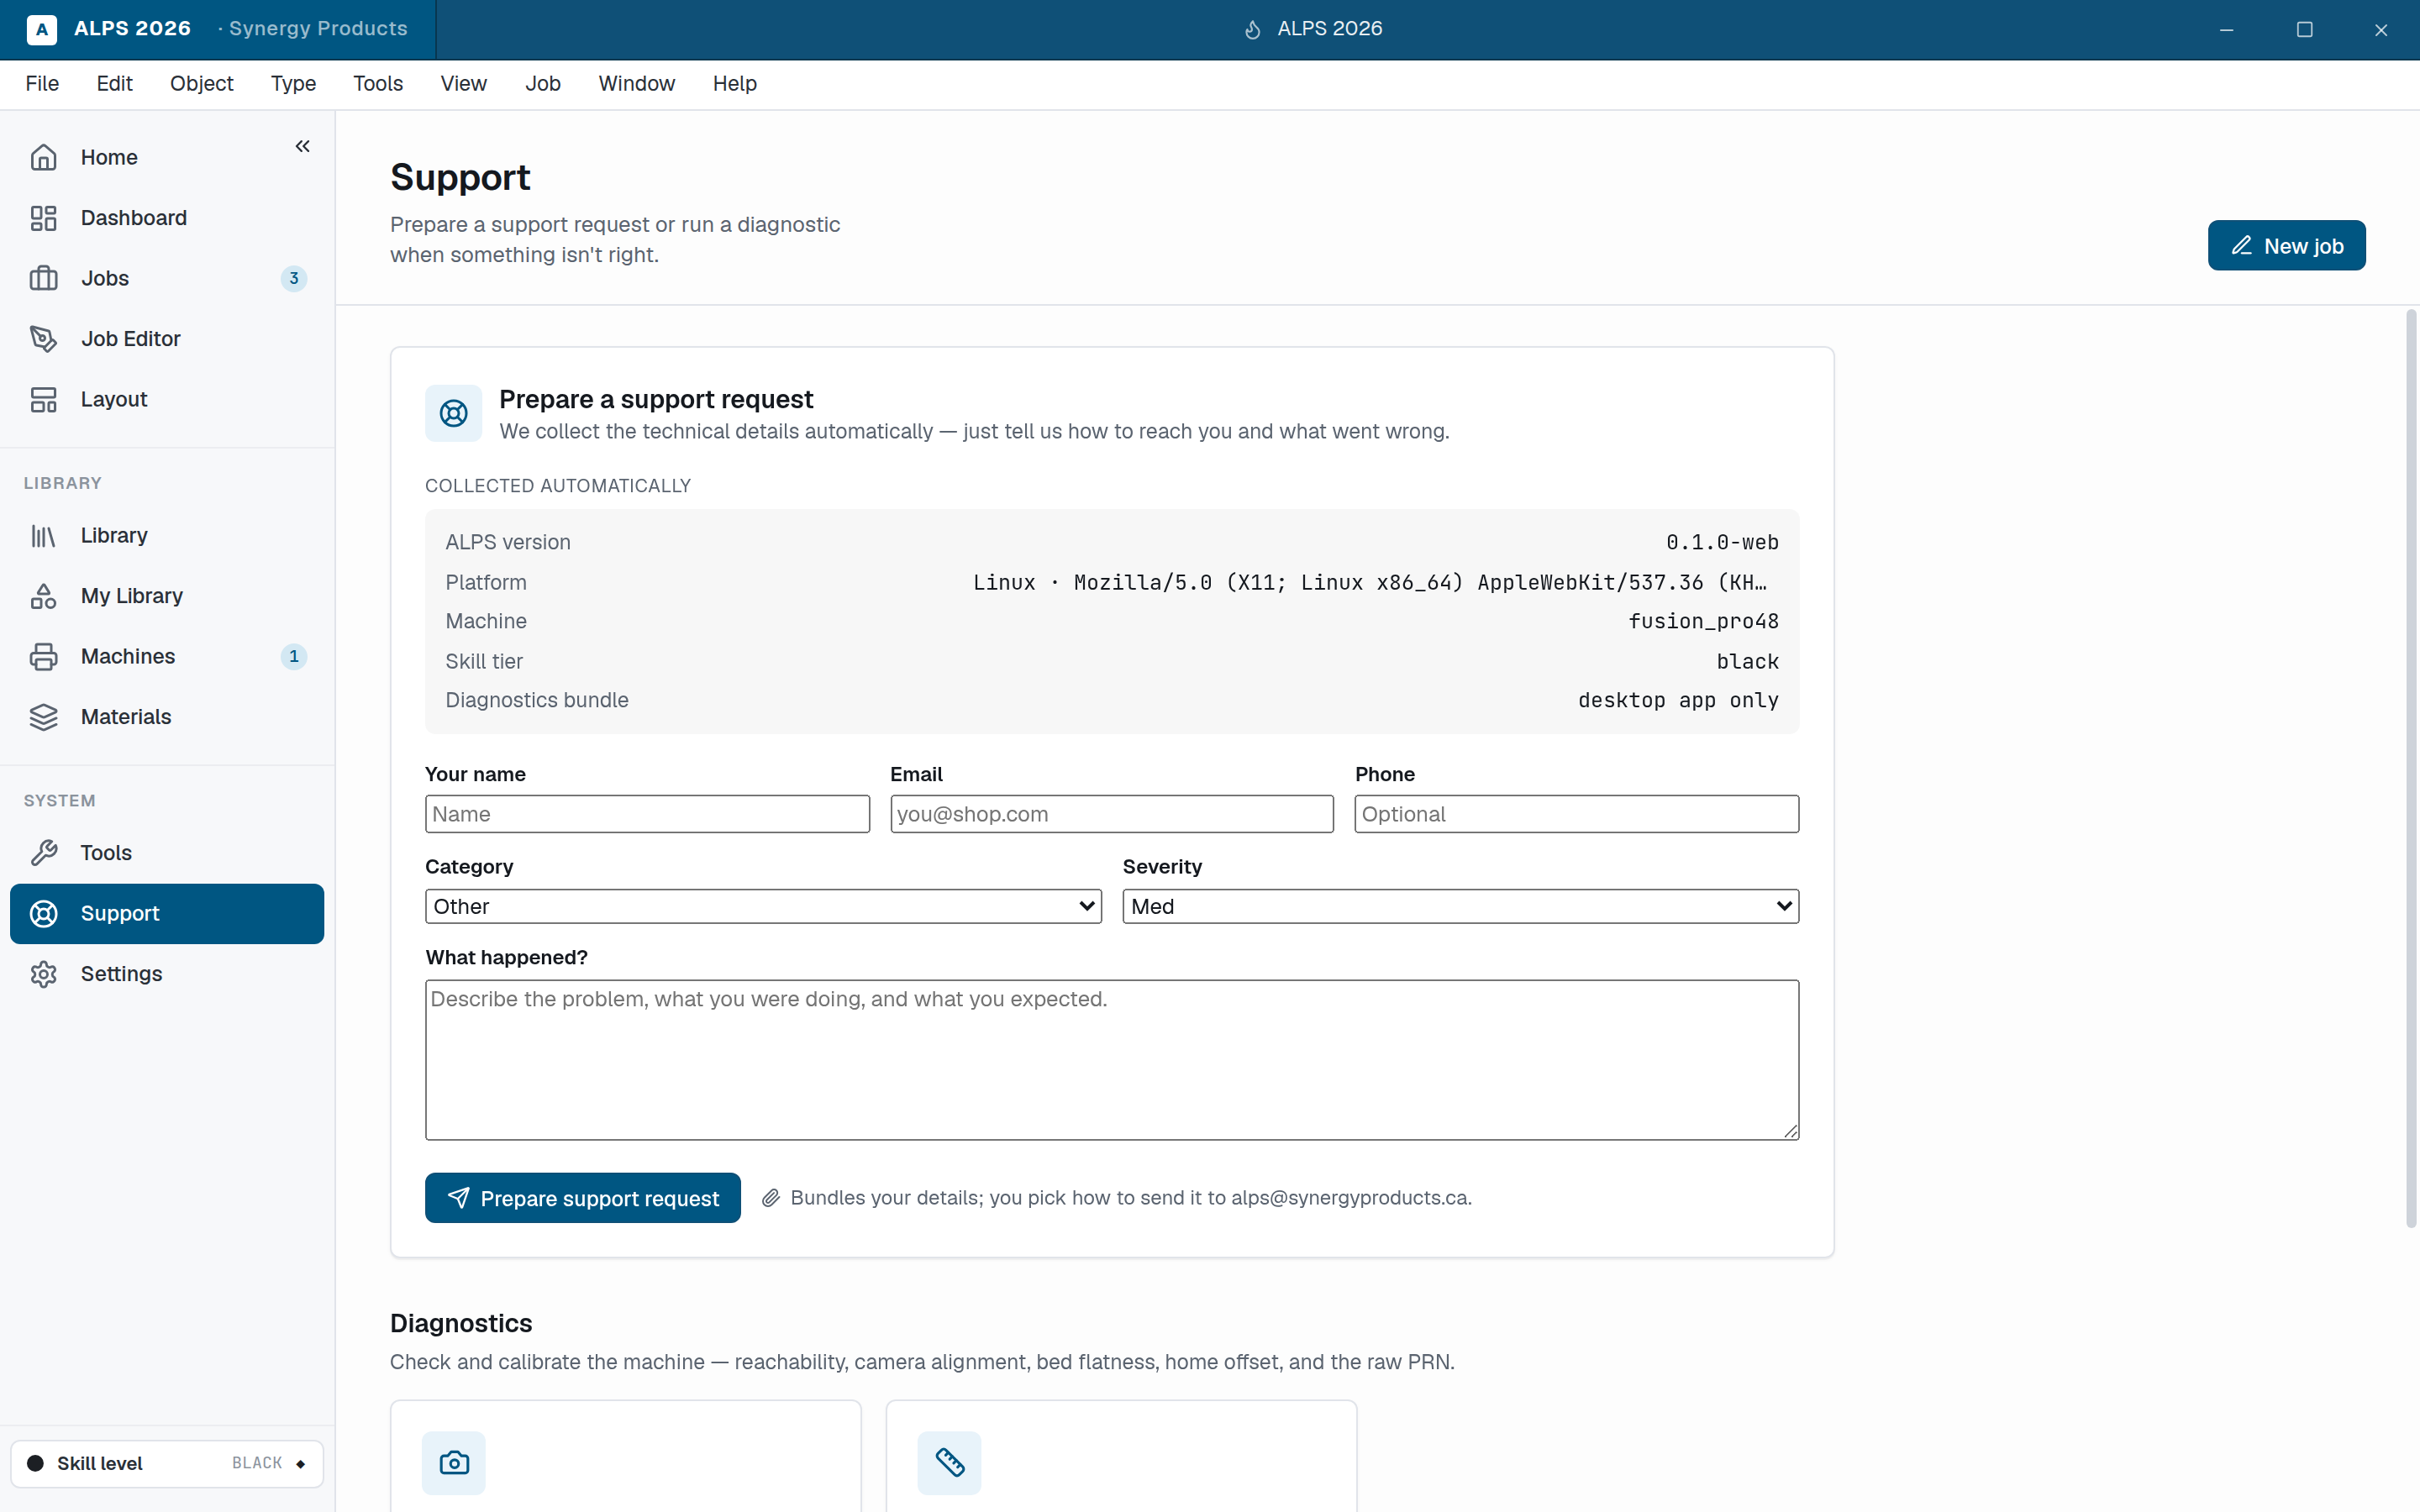2420x1512 pixels.
Task: Click the Materials layers icon
Action: click(x=43, y=717)
